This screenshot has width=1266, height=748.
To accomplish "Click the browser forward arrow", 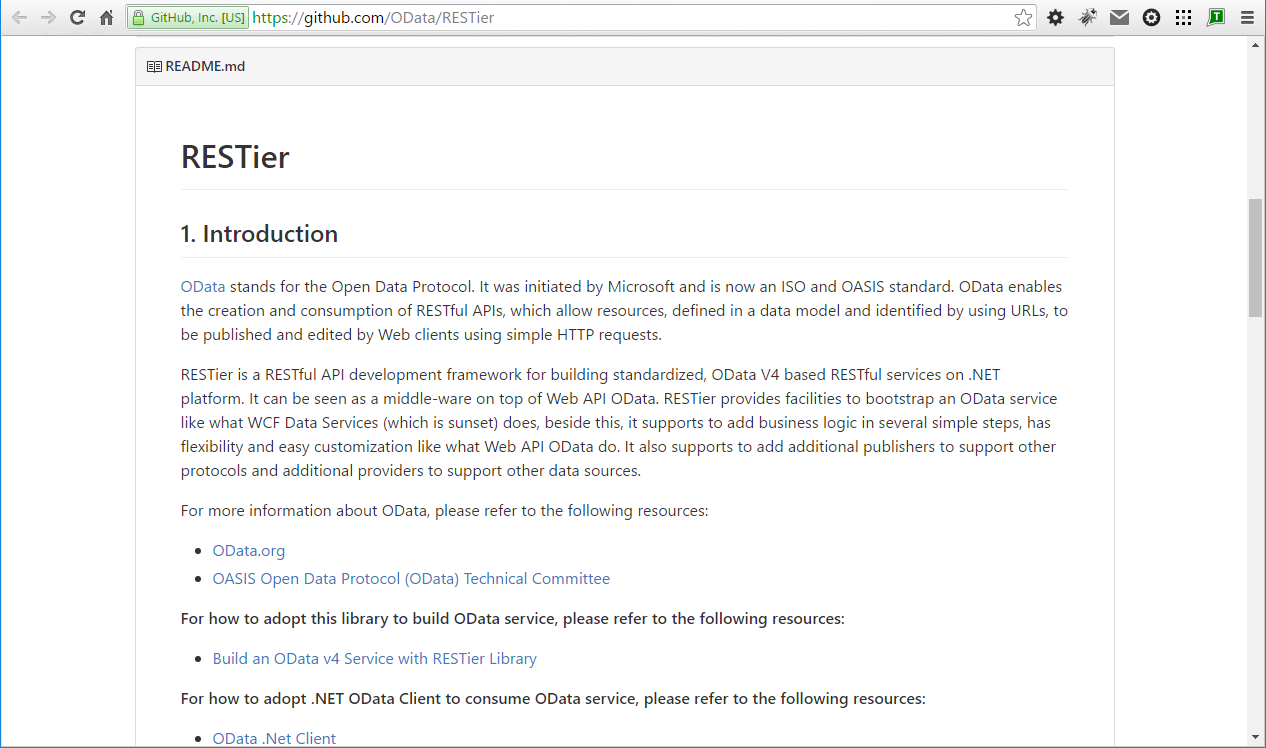I will [x=48, y=18].
